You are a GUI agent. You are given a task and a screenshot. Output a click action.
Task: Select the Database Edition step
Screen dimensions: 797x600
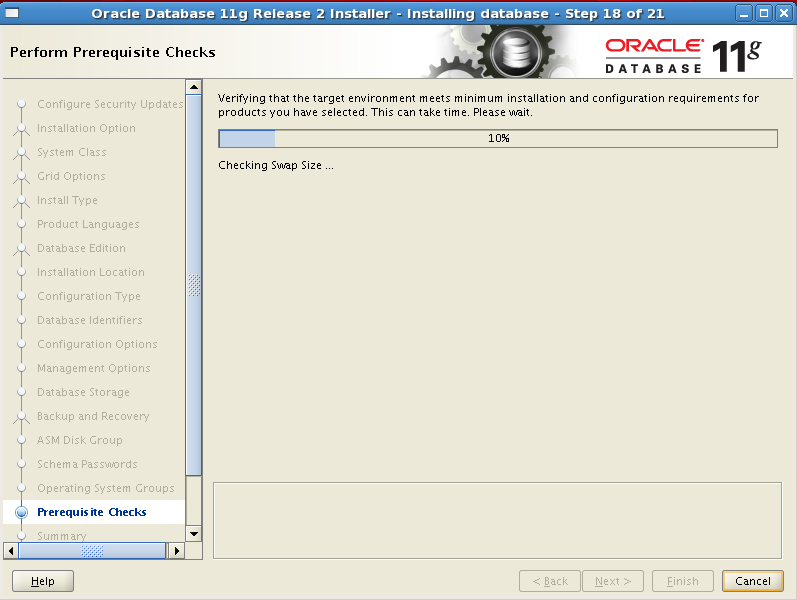(x=81, y=248)
